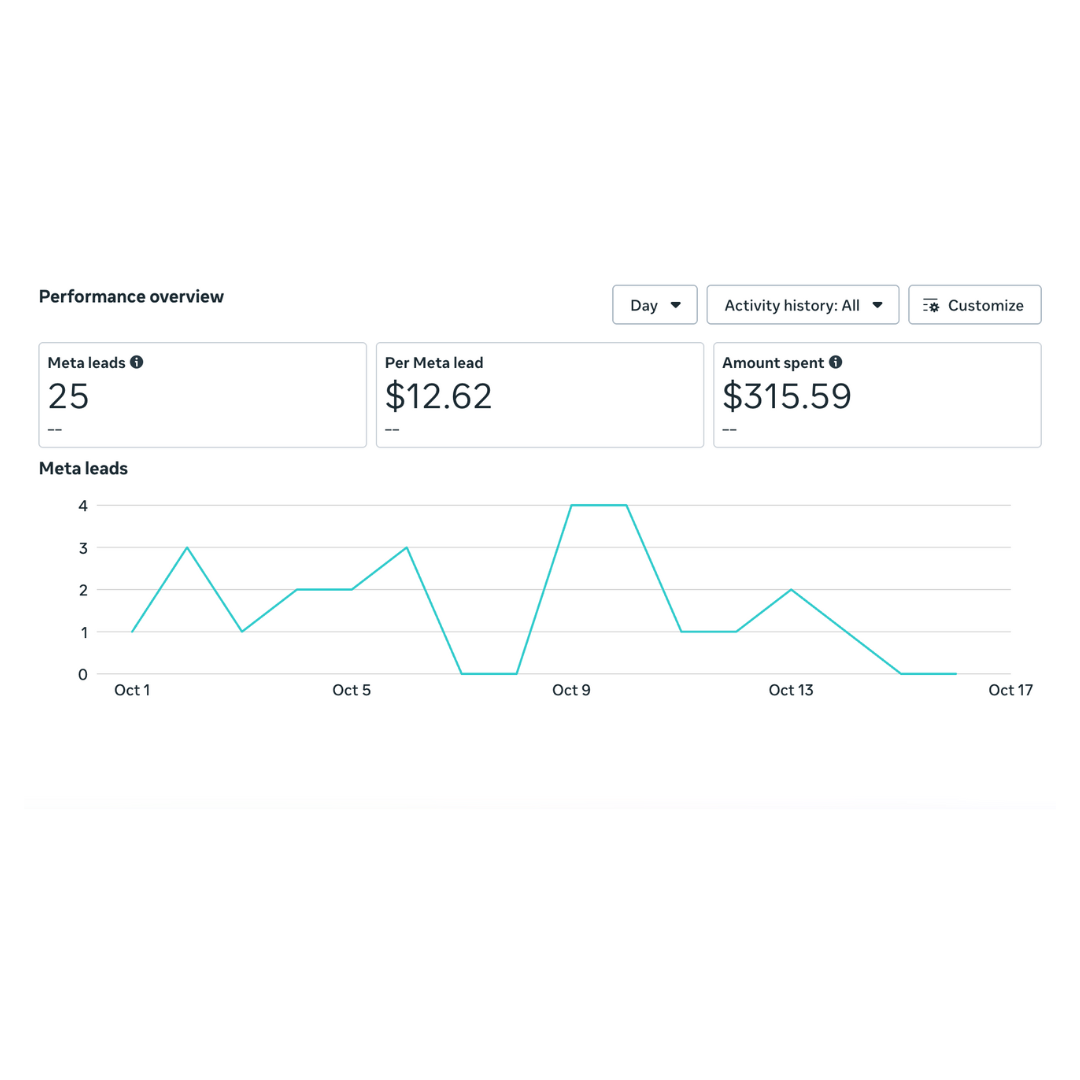Image resolution: width=1080 pixels, height=1080 pixels.
Task: Select the Amount spent metric card
Action: (877, 395)
